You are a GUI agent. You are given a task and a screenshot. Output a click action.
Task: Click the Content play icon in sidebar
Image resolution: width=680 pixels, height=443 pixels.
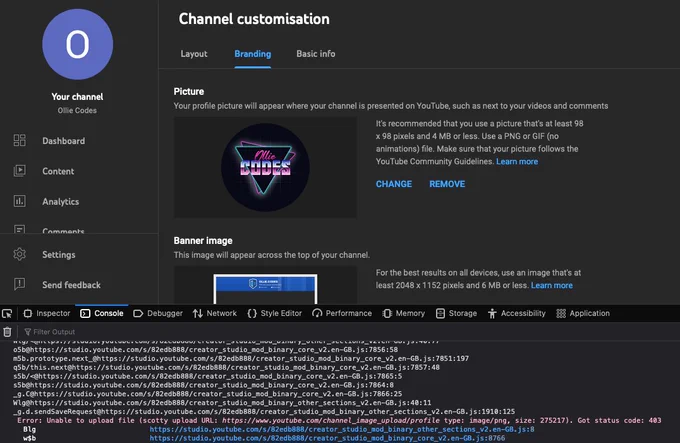(x=20, y=171)
